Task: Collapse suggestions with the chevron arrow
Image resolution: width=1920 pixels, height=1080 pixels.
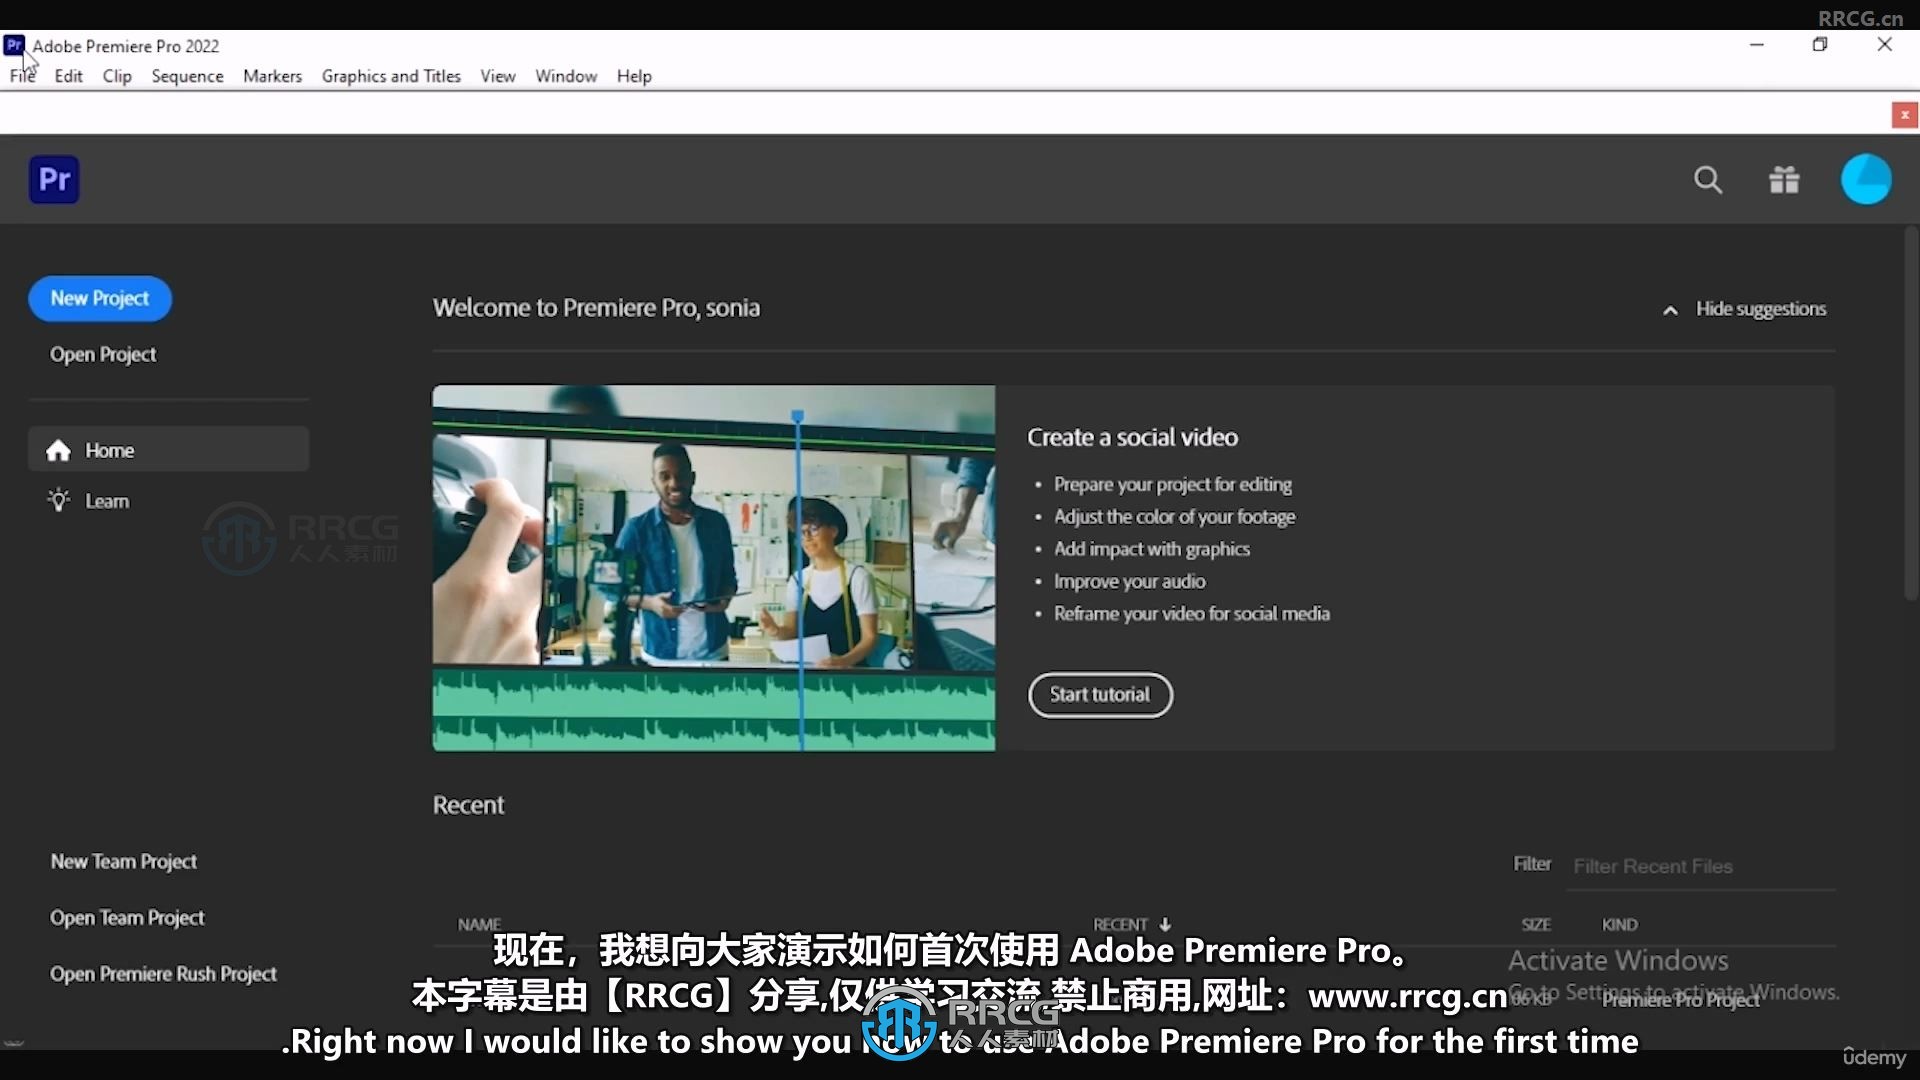Action: (x=1670, y=310)
